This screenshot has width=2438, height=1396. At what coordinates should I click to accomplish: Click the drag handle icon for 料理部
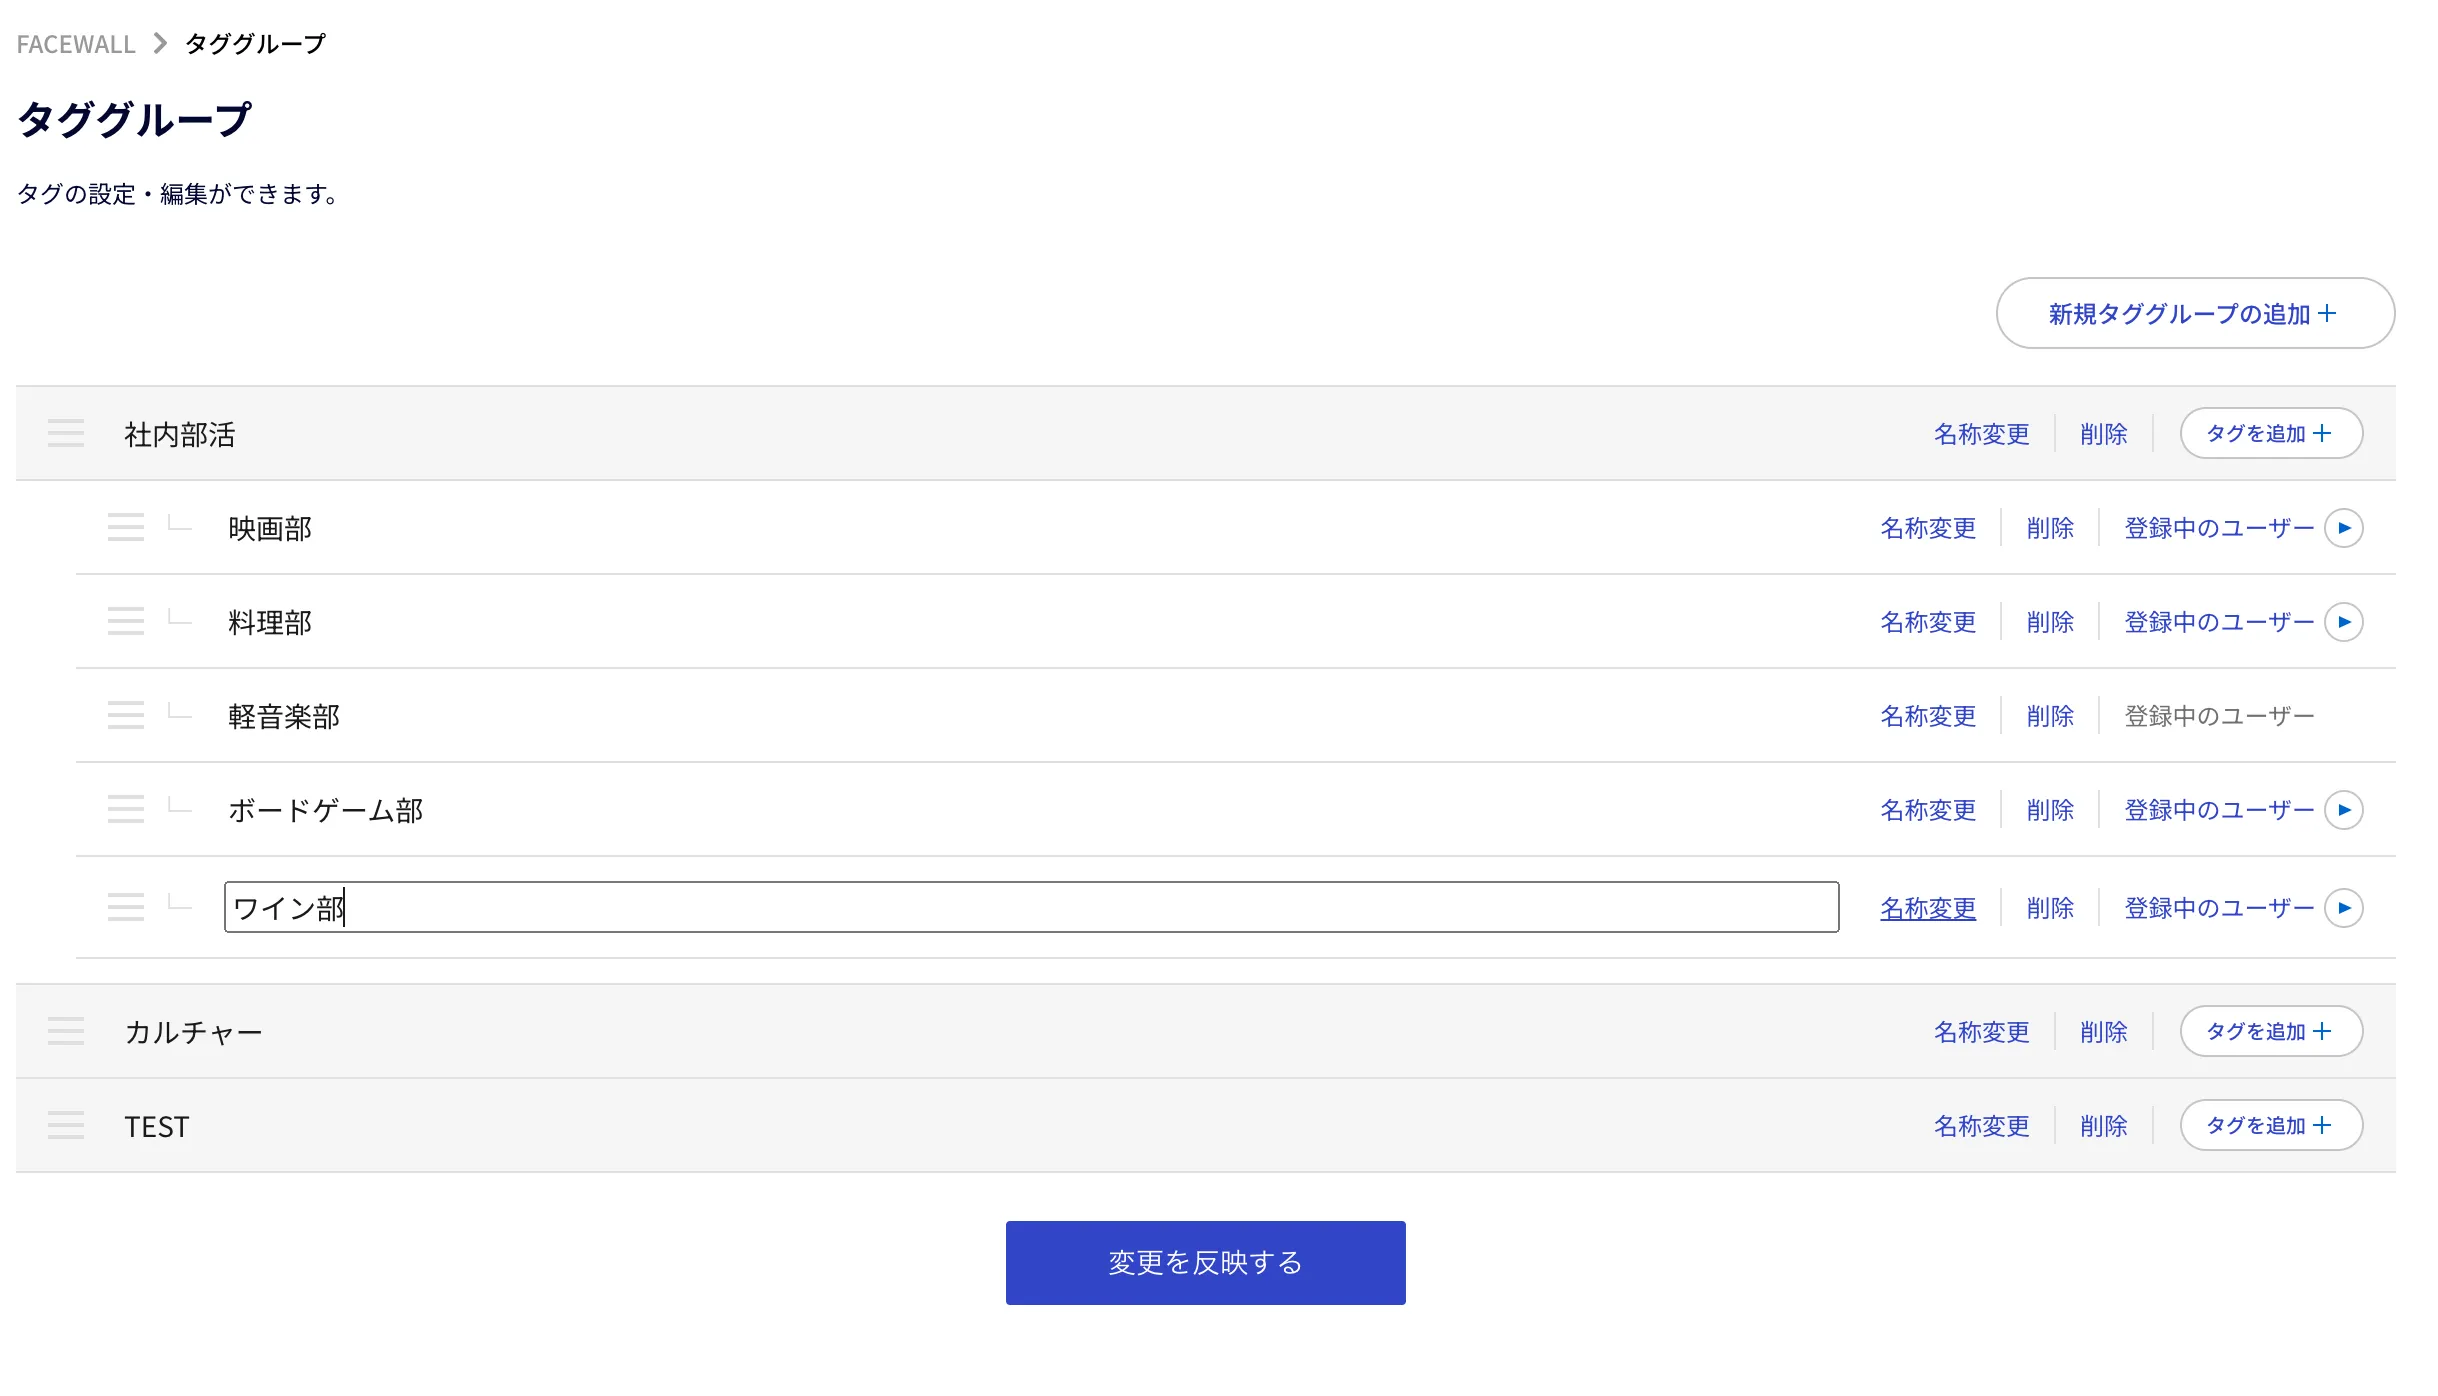[126, 621]
